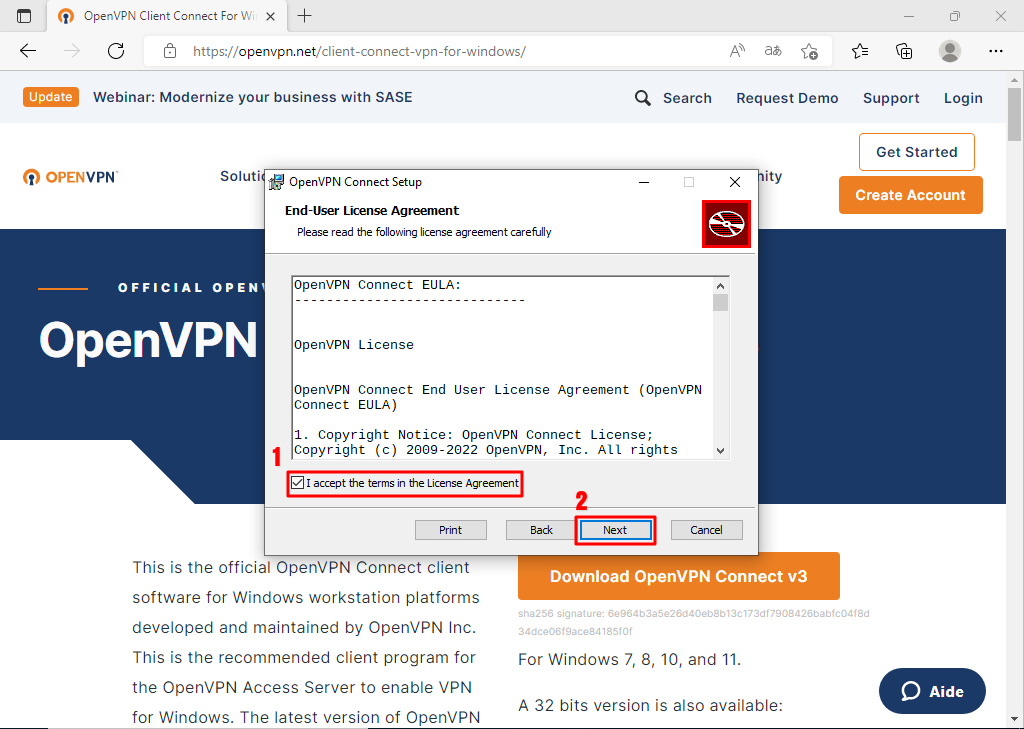Screen dimensions: 1024x729
Task: Print the license agreement
Action: point(450,530)
